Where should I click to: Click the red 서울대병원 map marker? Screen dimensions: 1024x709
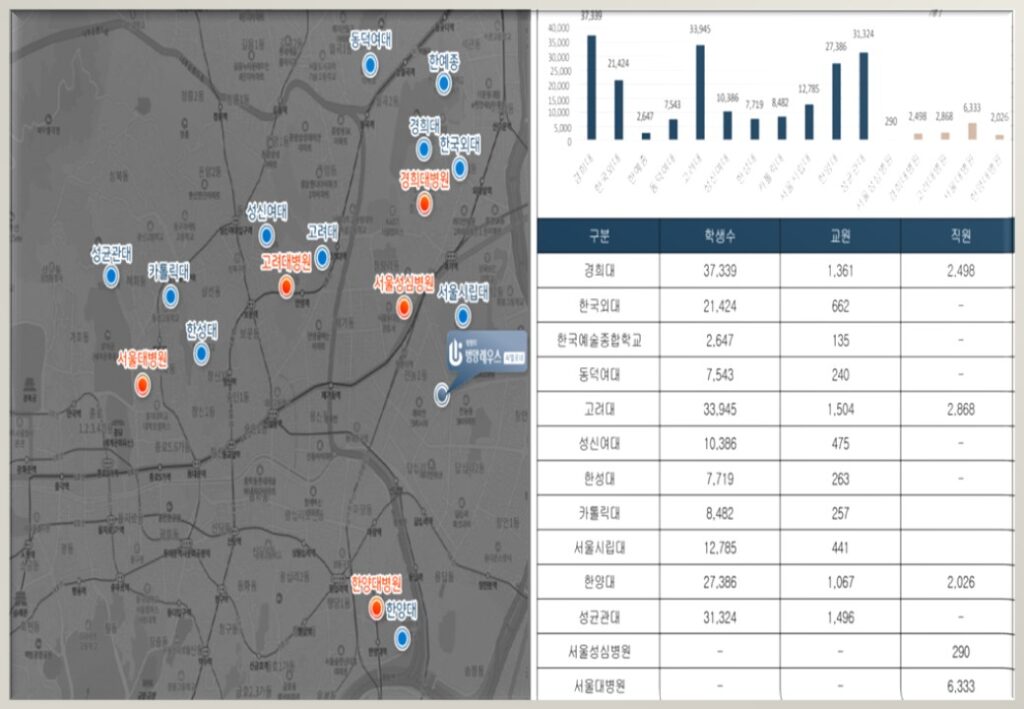pos(143,383)
